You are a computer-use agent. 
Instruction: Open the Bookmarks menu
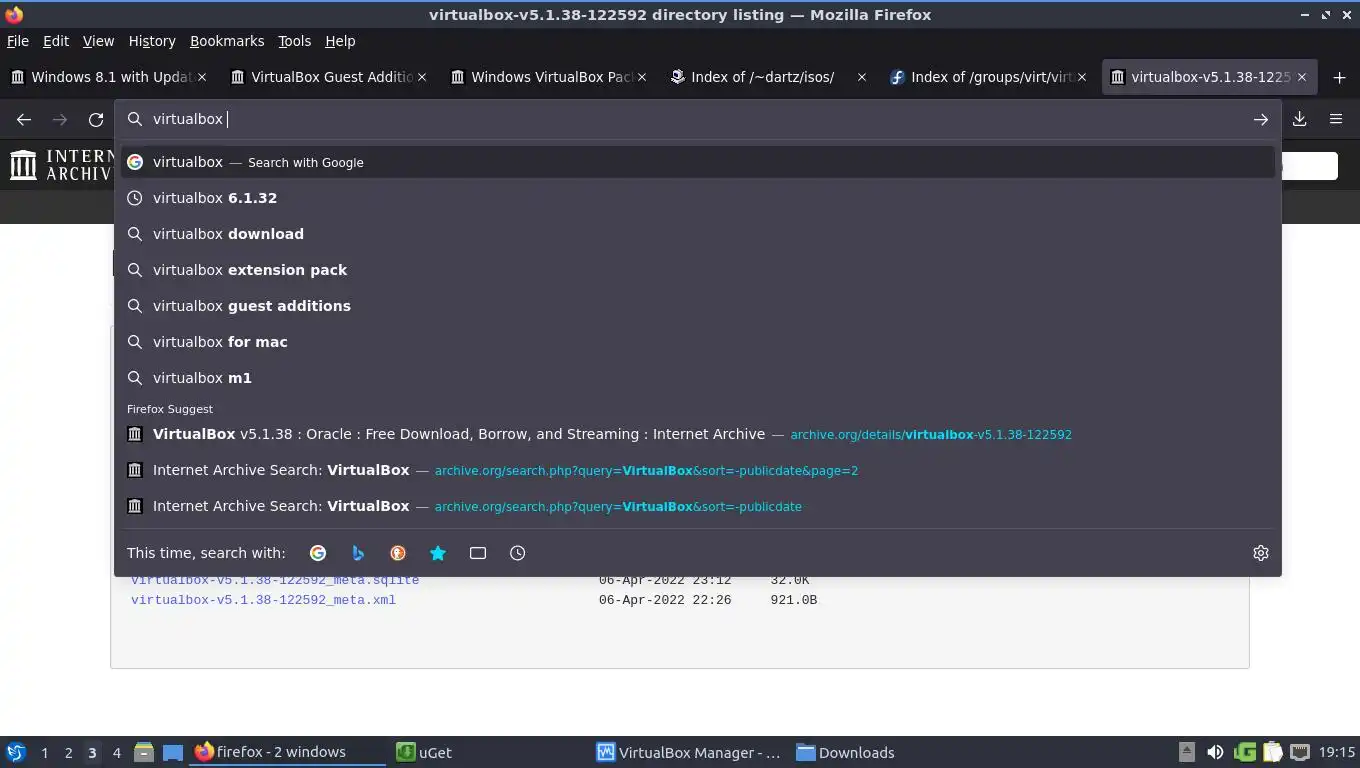coord(227,41)
